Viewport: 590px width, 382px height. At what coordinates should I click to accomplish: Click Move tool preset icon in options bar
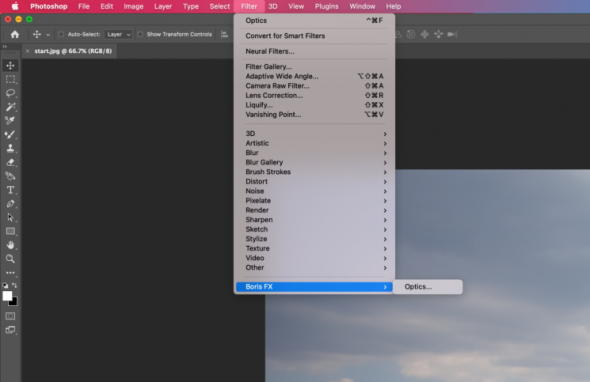click(36, 34)
